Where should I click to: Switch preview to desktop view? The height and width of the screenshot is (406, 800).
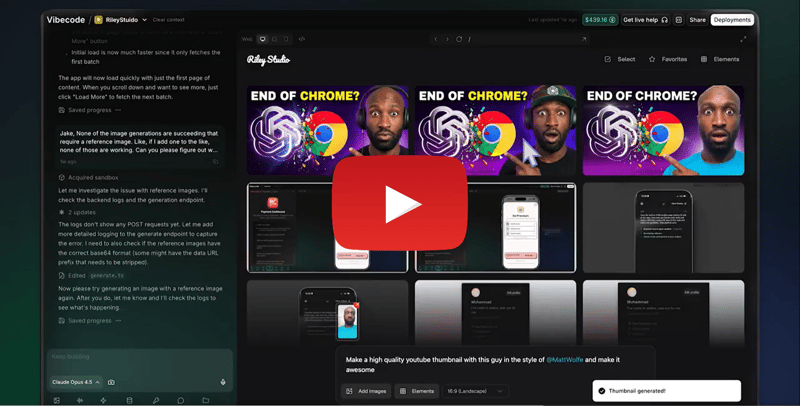pos(262,39)
